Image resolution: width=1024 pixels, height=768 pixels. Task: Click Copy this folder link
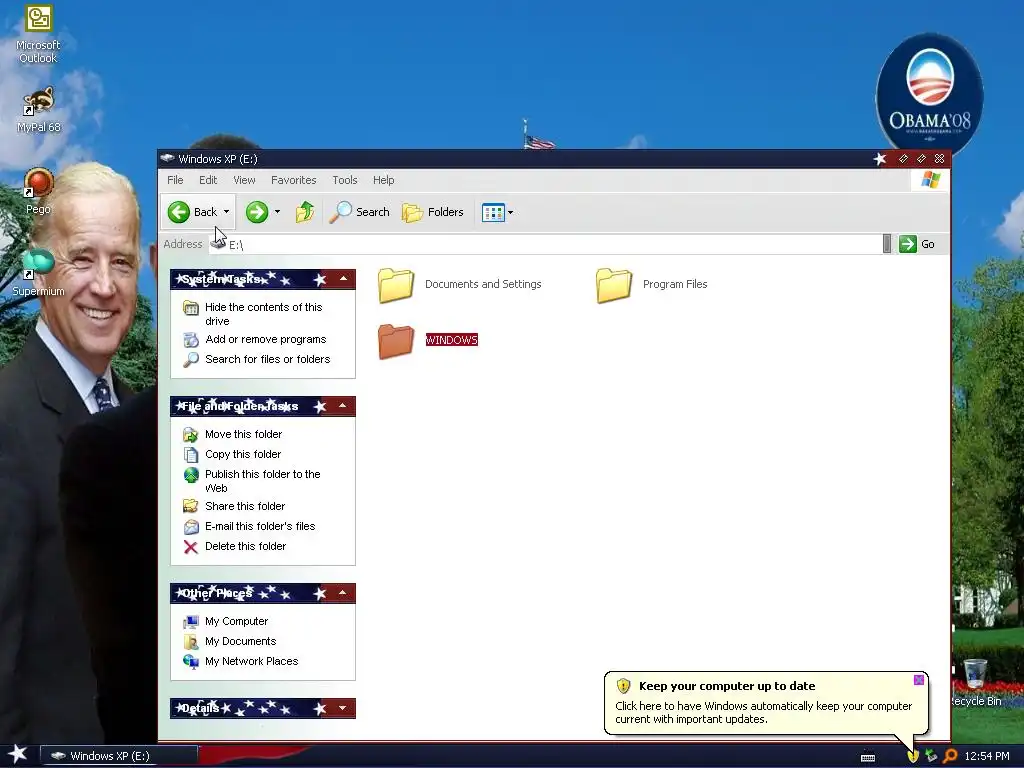coord(242,455)
